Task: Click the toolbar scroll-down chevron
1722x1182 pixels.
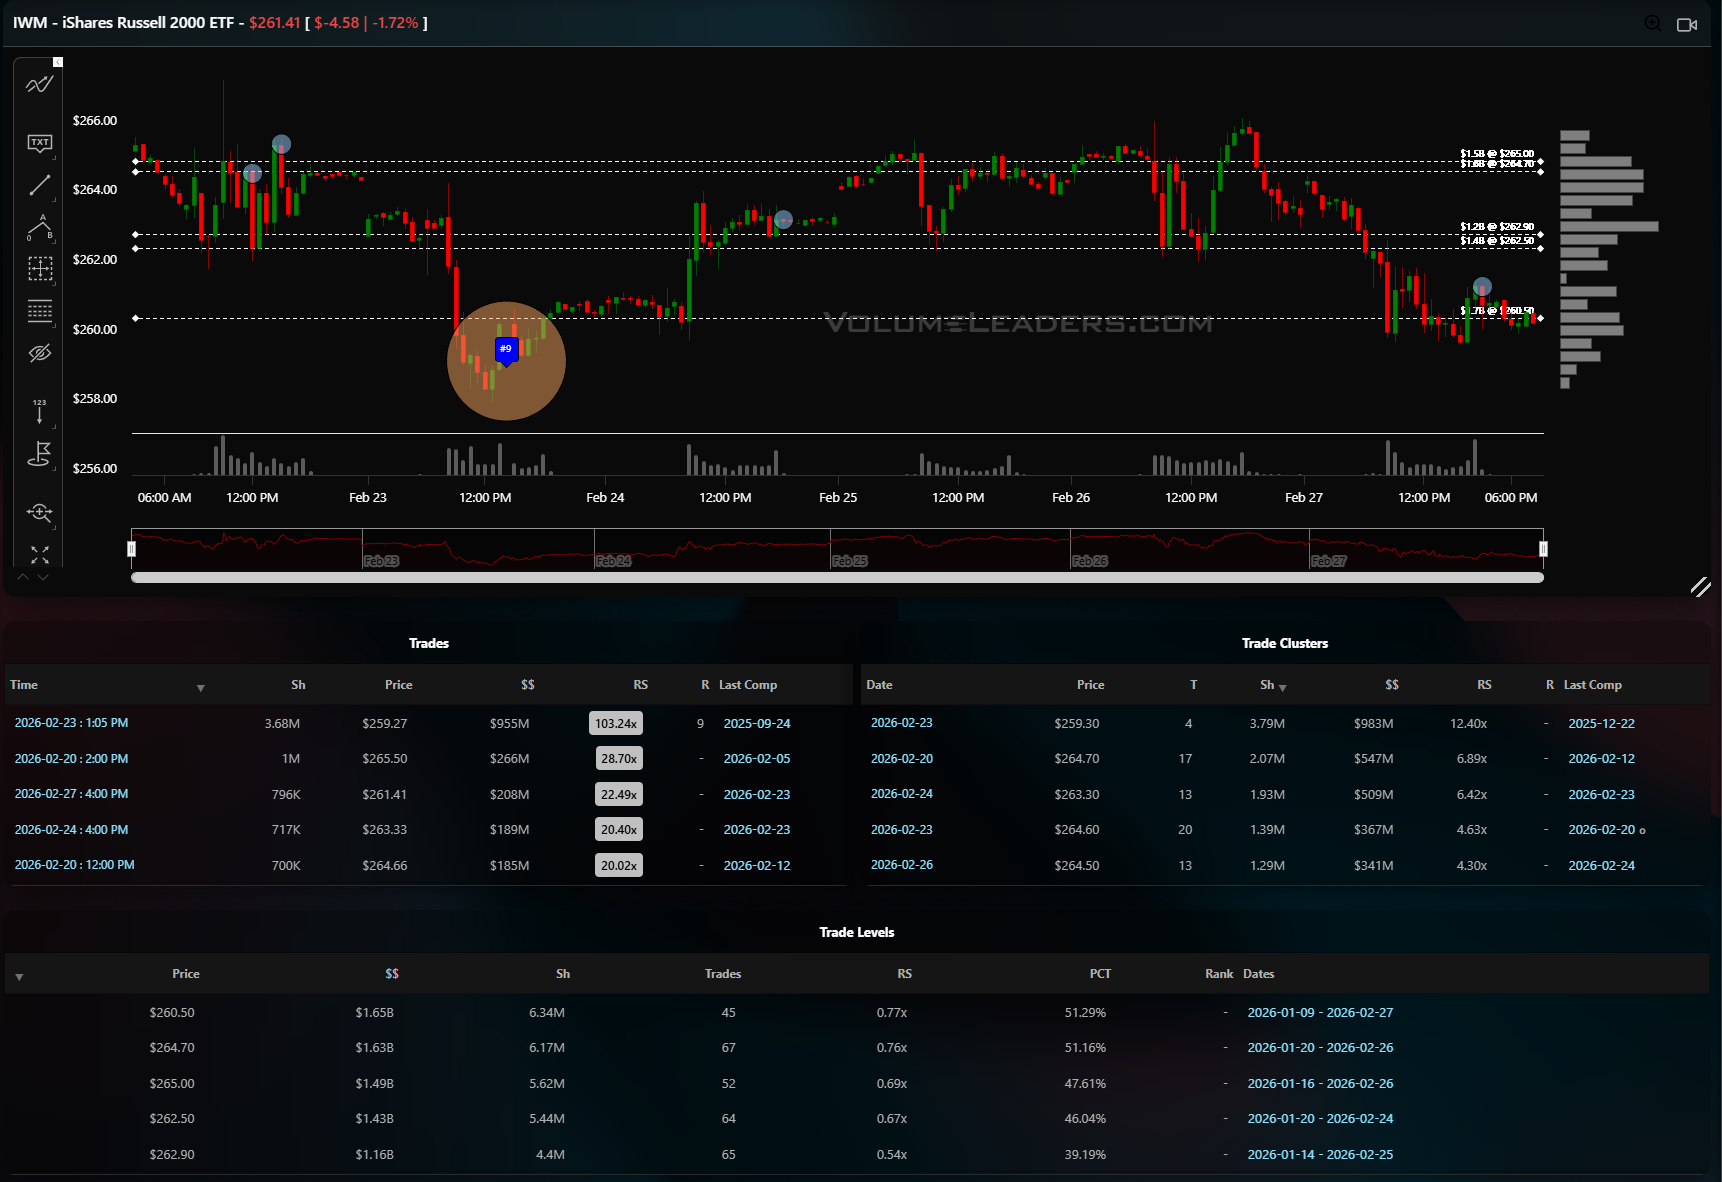Action: tap(42, 577)
